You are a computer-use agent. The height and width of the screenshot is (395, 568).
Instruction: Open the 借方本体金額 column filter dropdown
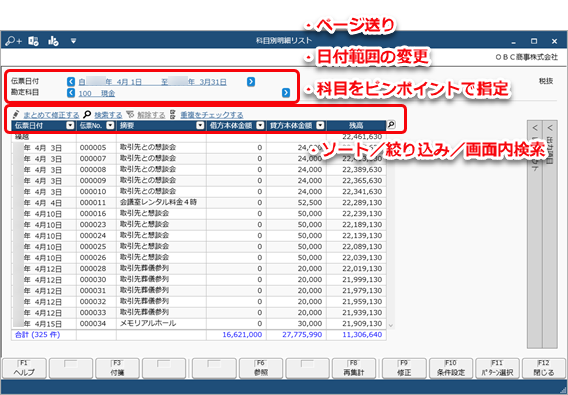260,125
